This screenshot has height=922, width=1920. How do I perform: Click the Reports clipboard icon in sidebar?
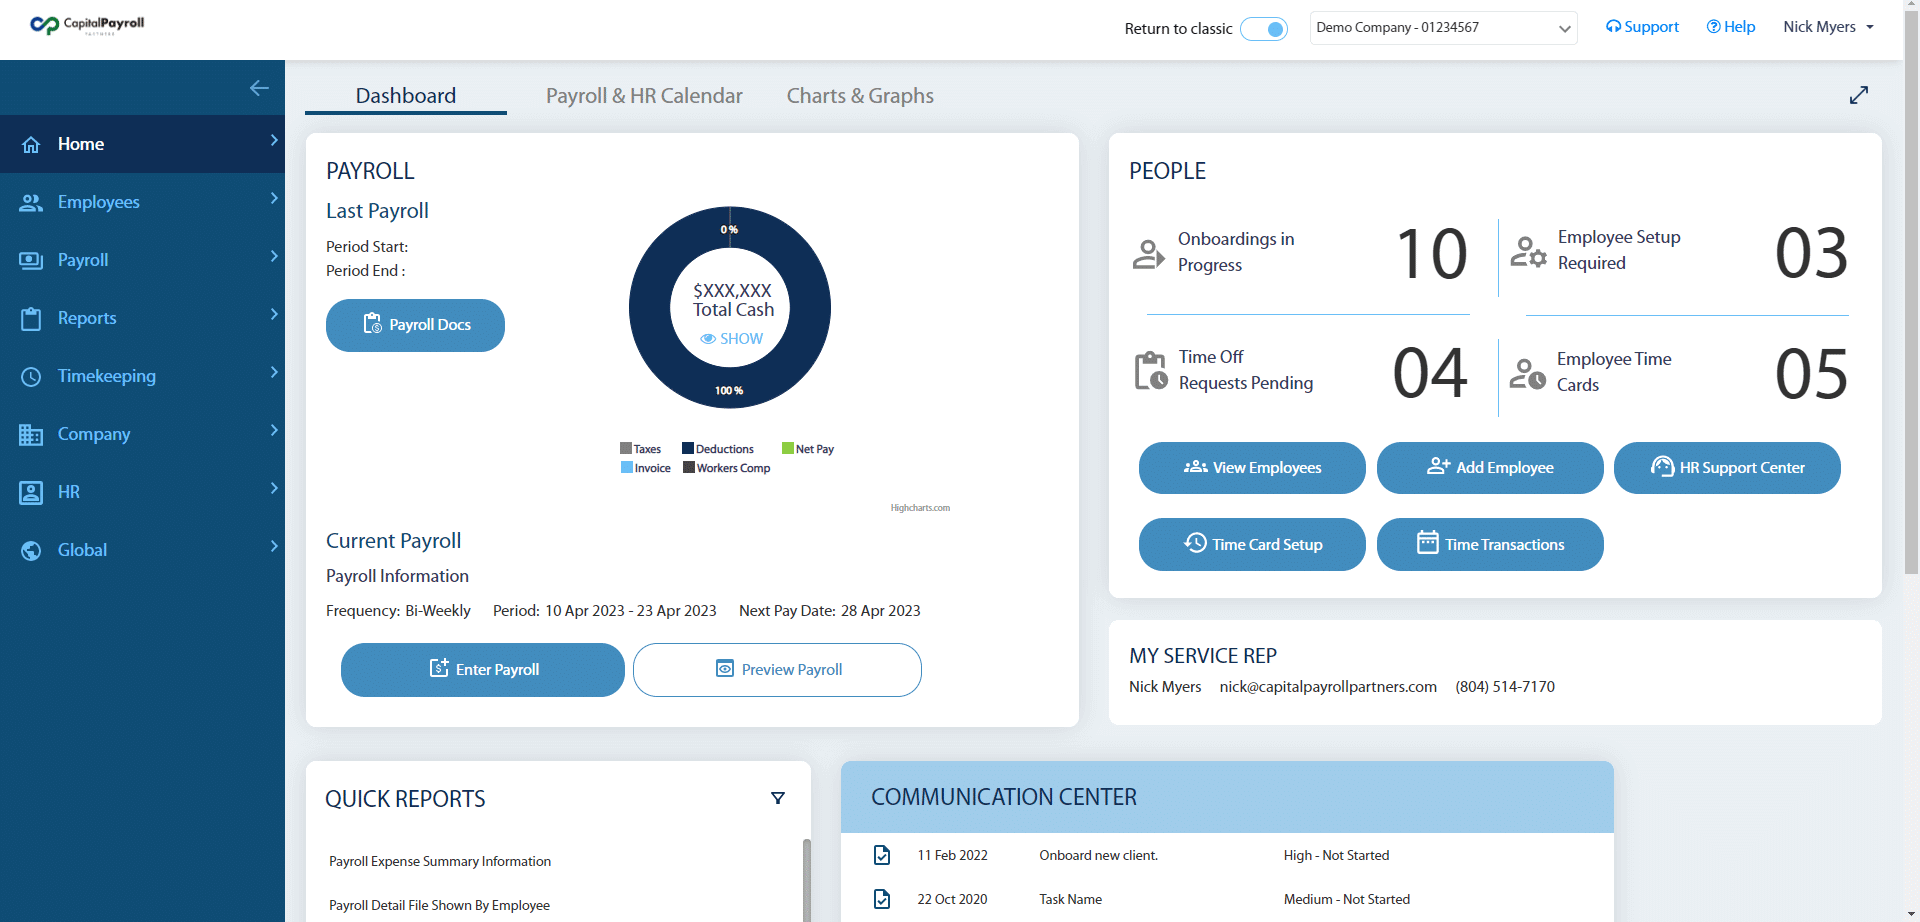pos(31,317)
